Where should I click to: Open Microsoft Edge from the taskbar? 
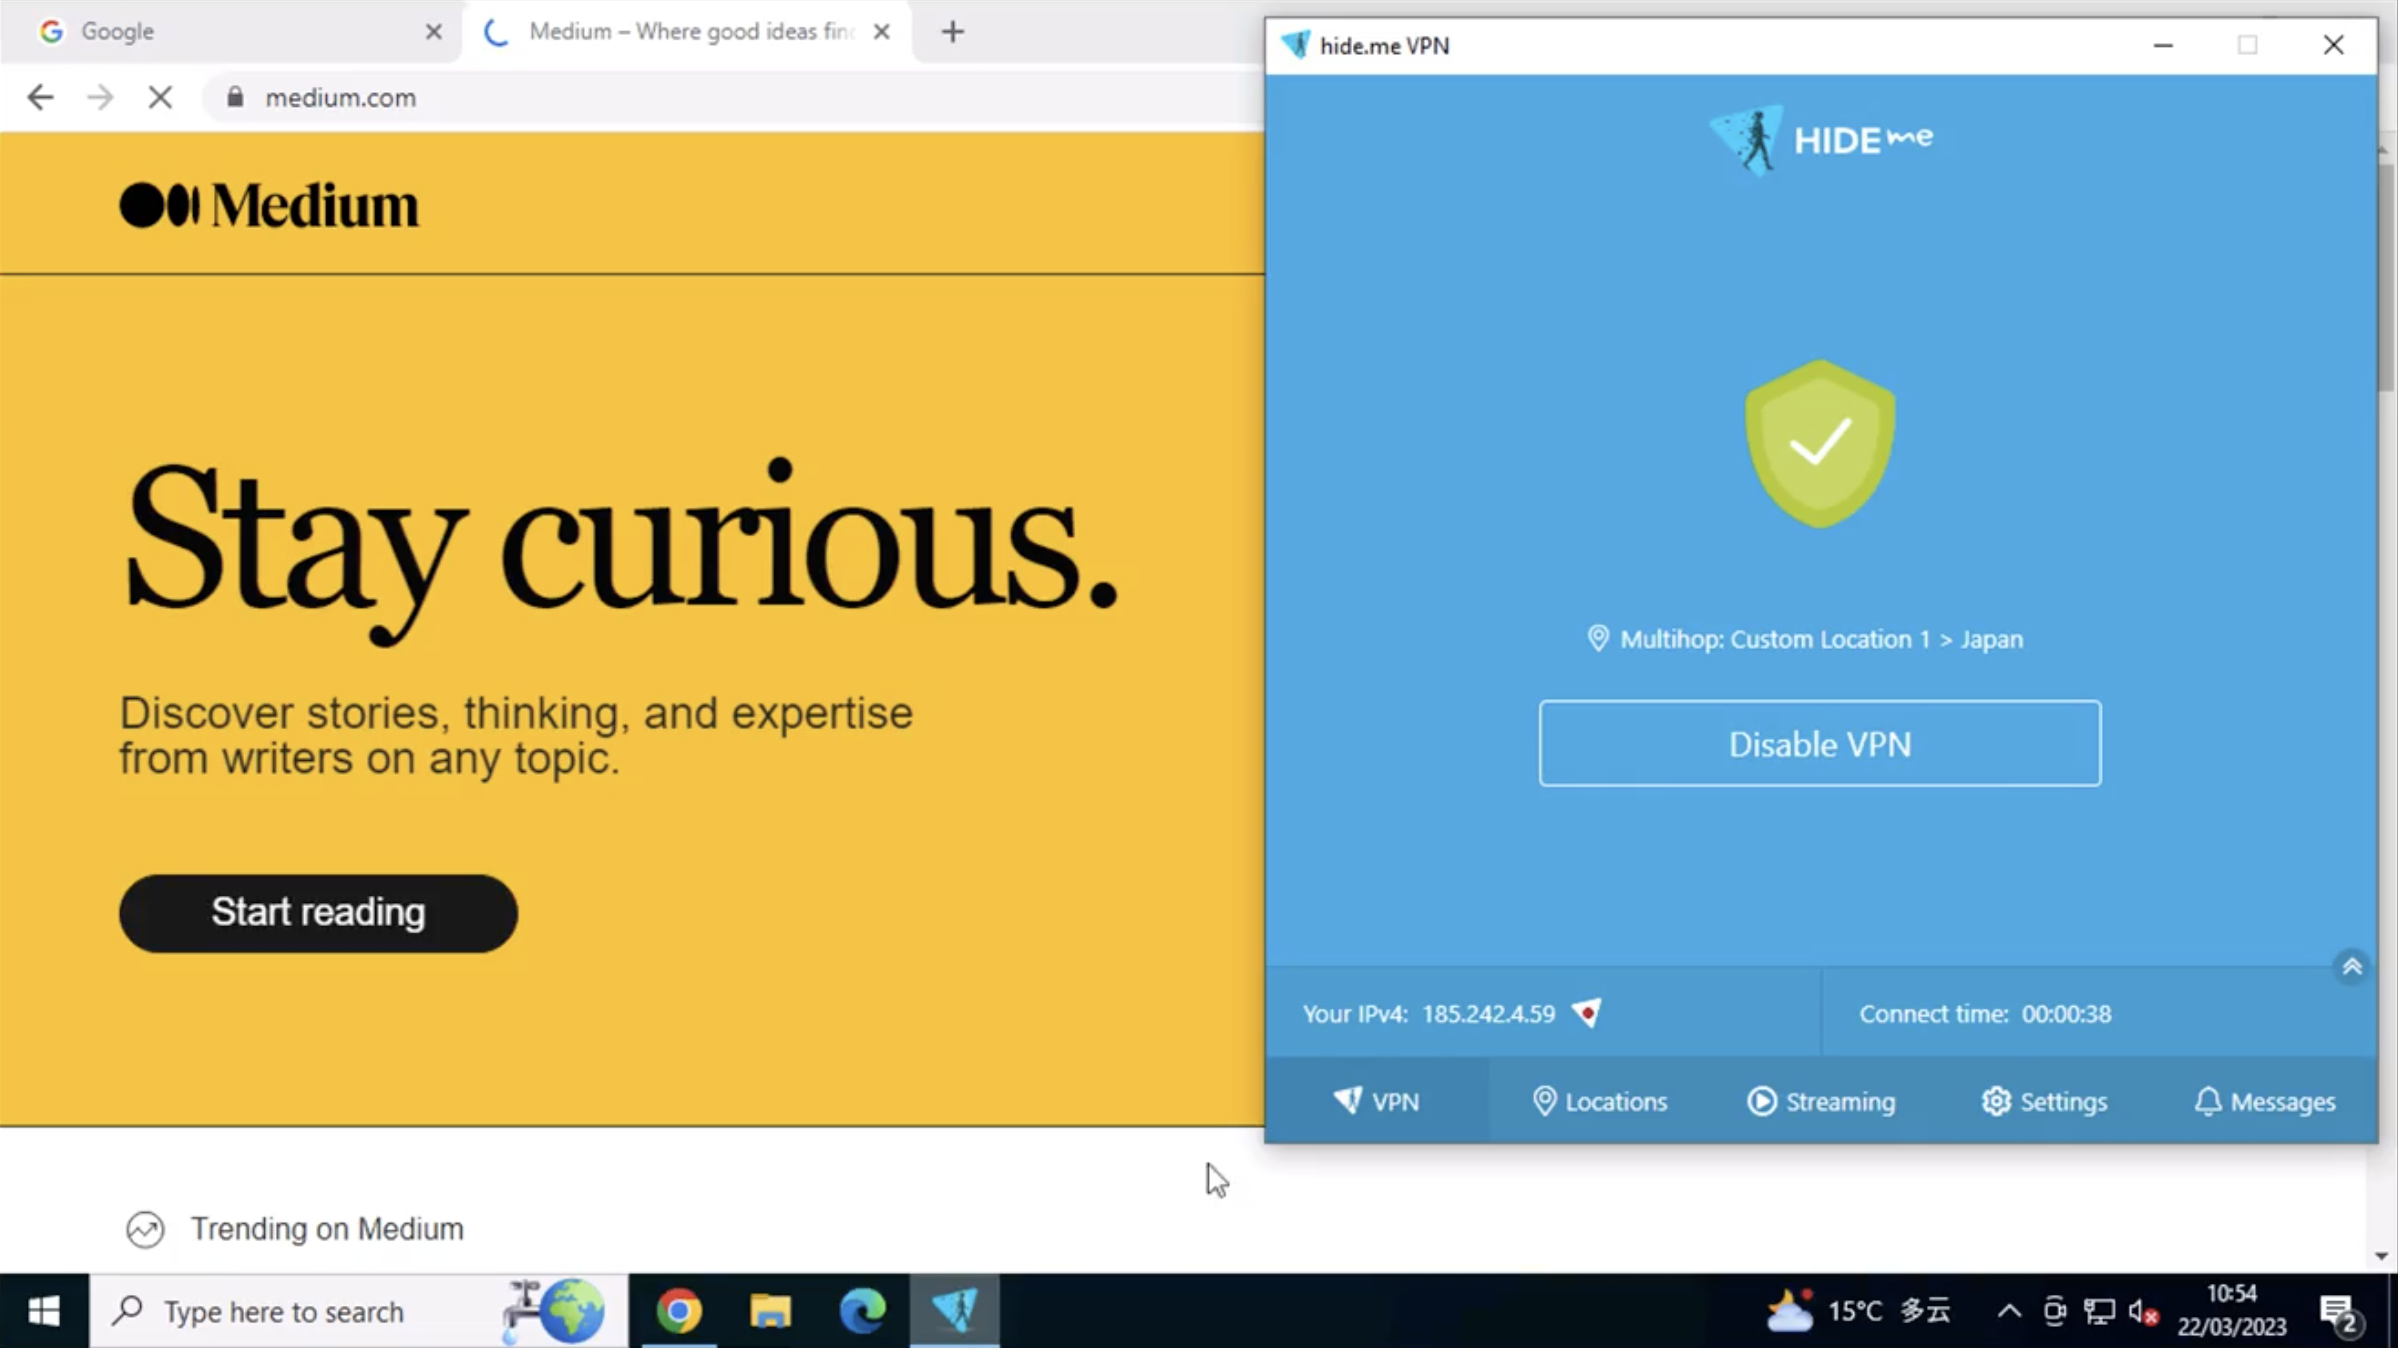862,1310
